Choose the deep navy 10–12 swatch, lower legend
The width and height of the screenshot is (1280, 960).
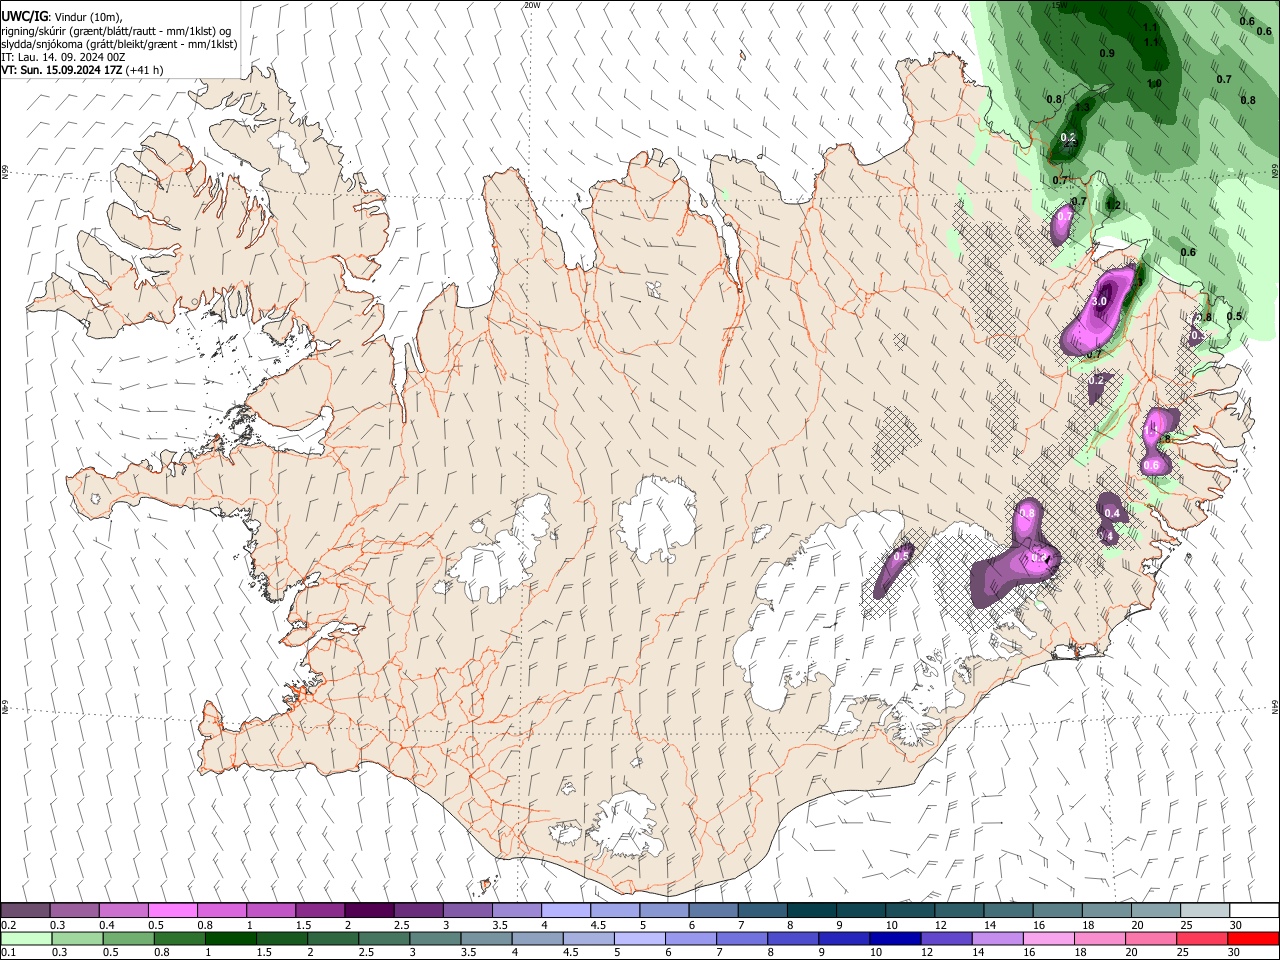pos(894,938)
